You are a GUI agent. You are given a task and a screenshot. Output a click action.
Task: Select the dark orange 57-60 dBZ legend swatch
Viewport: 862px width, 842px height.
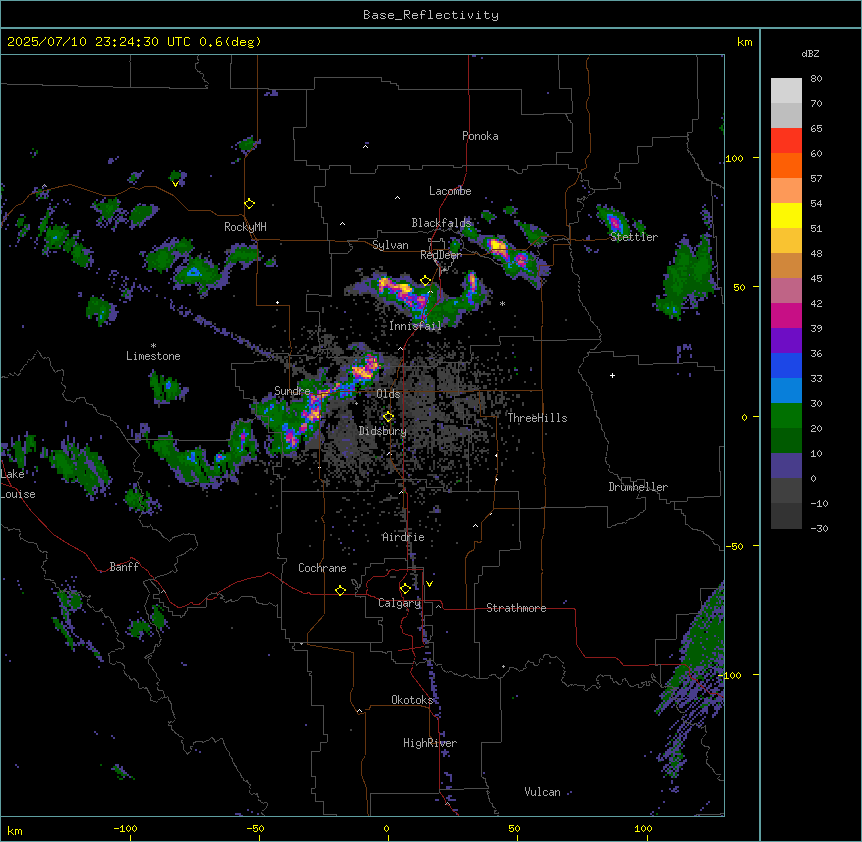pos(786,165)
